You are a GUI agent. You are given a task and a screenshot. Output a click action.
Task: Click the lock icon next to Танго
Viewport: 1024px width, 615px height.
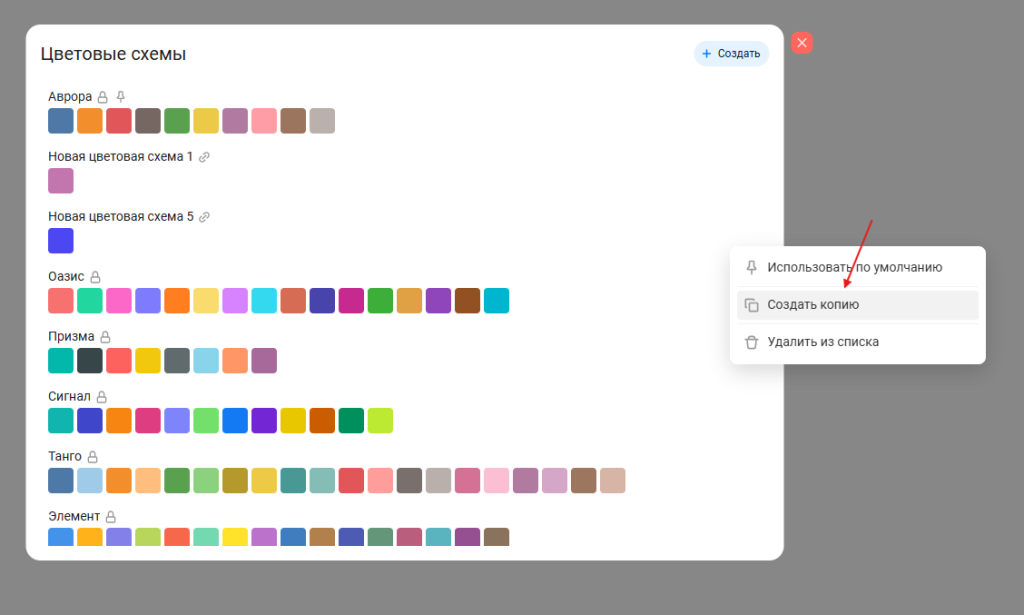(x=93, y=457)
